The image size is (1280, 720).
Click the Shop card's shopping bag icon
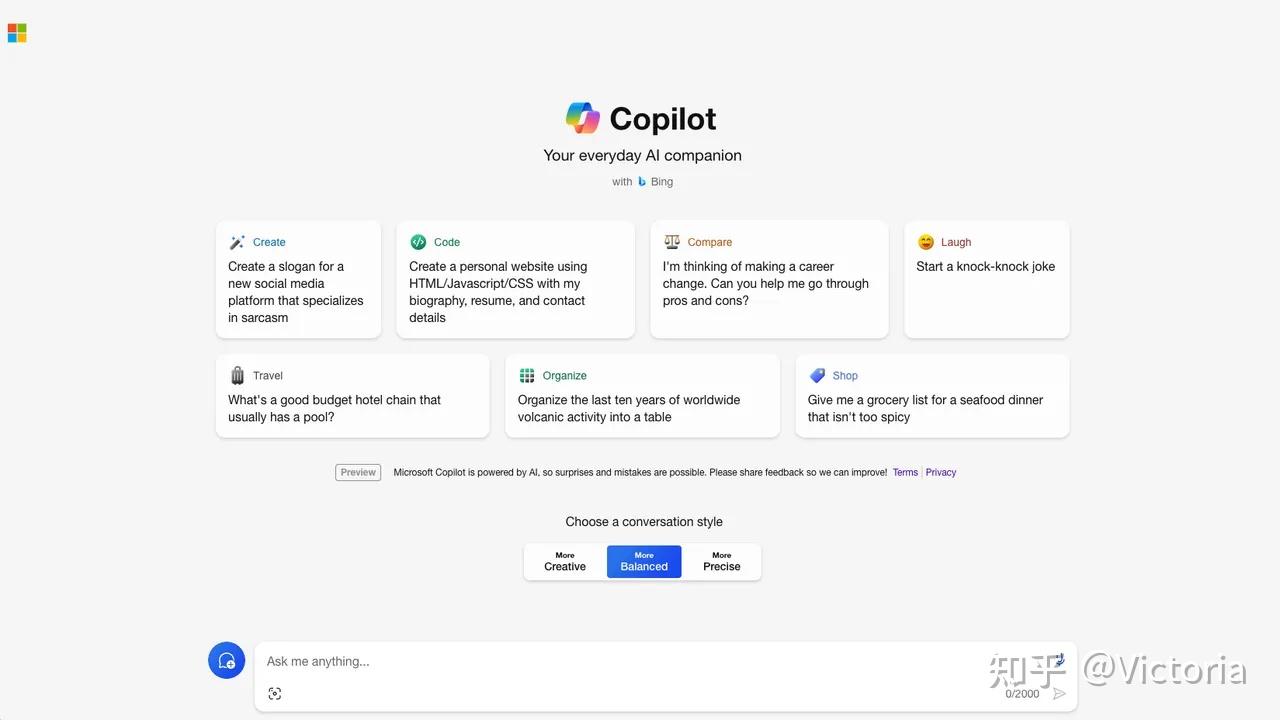tap(816, 375)
